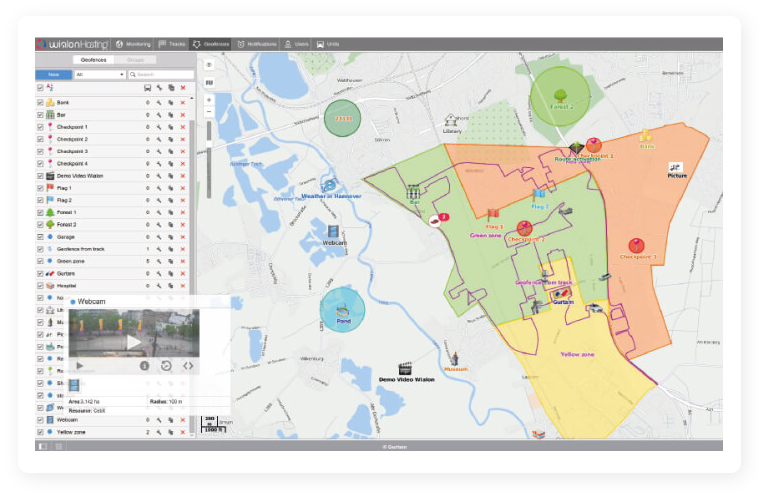The height and width of the screenshot is (494, 772).
Task: Sort geofences with the A-Z icon
Action: click(x=50, y=88)
